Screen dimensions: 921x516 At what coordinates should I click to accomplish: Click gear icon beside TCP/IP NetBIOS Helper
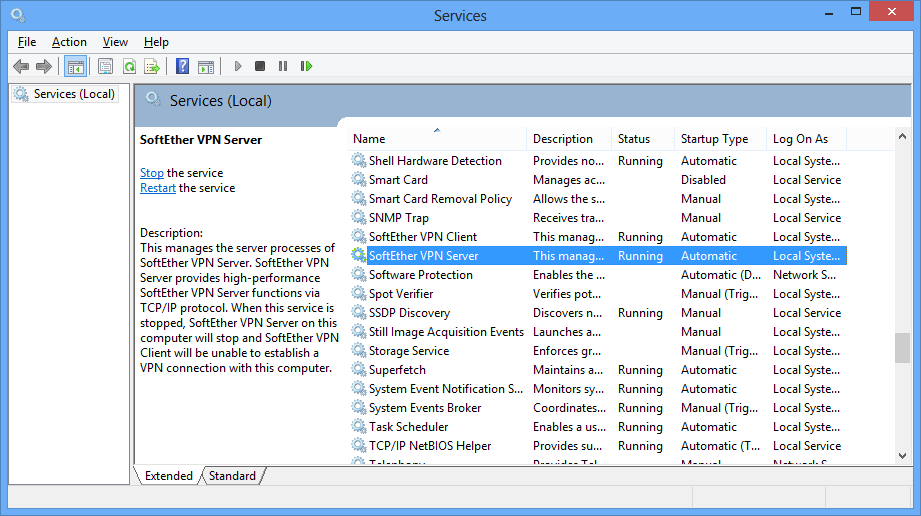tap(359, 445)
